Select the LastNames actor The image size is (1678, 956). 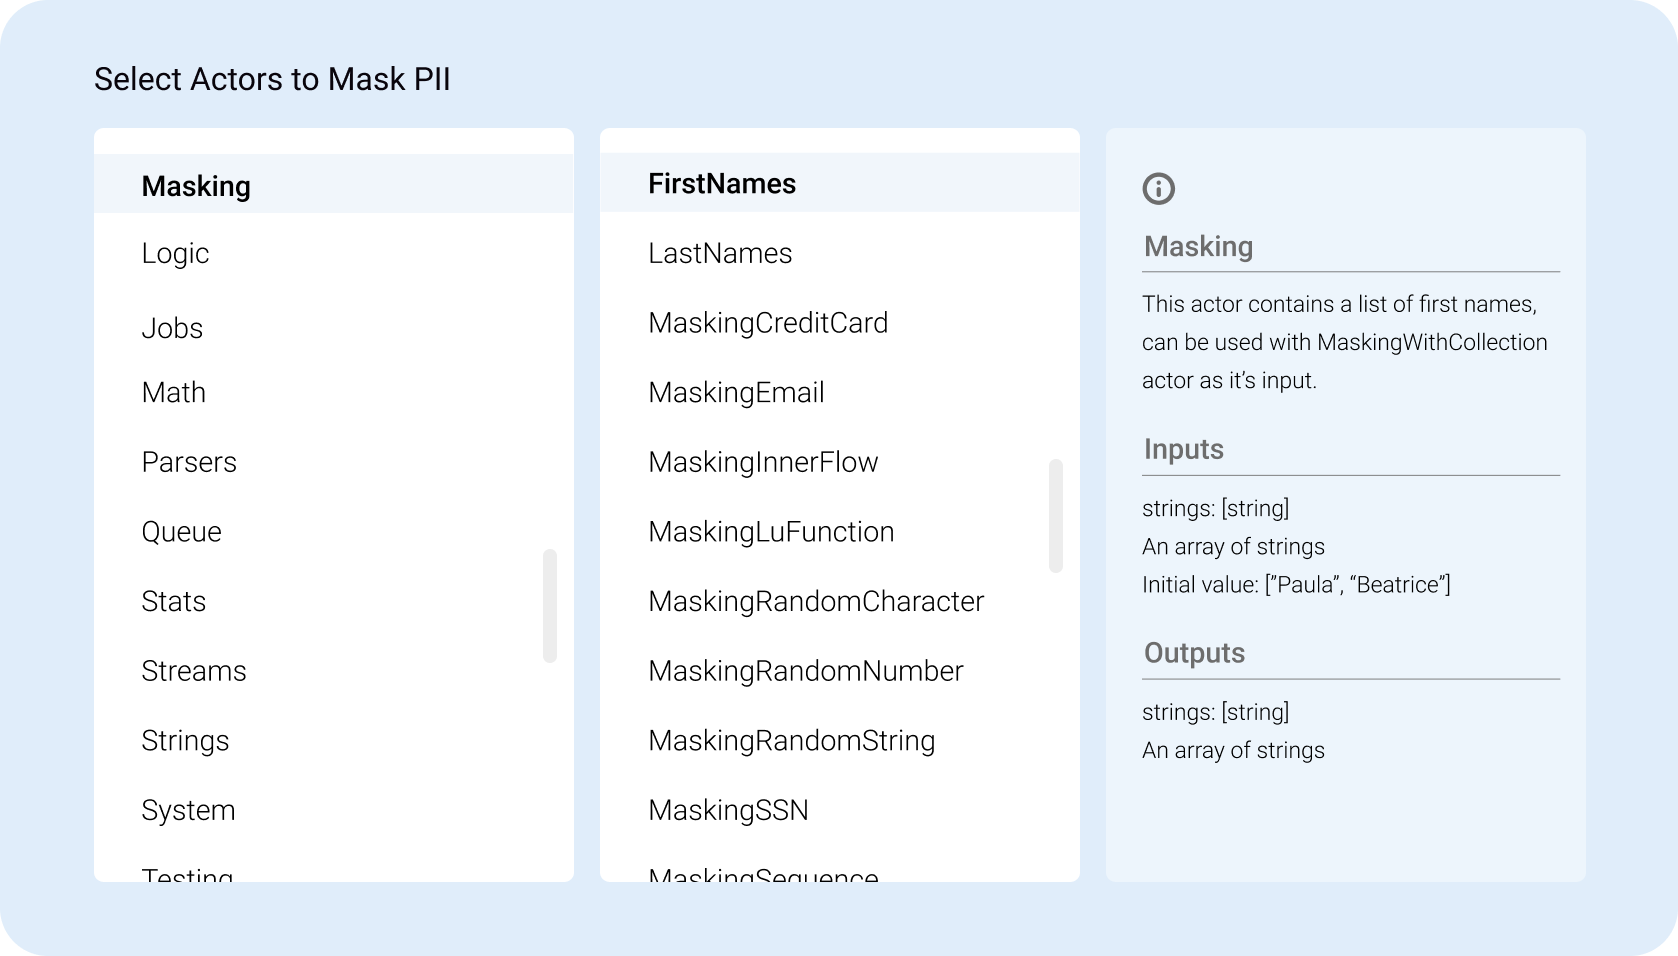(720, 254)
